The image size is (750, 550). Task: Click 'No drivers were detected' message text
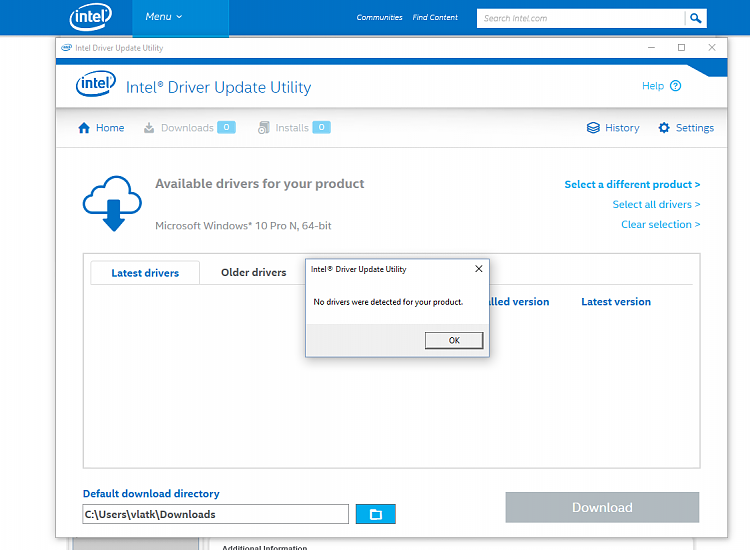(388, 302)
